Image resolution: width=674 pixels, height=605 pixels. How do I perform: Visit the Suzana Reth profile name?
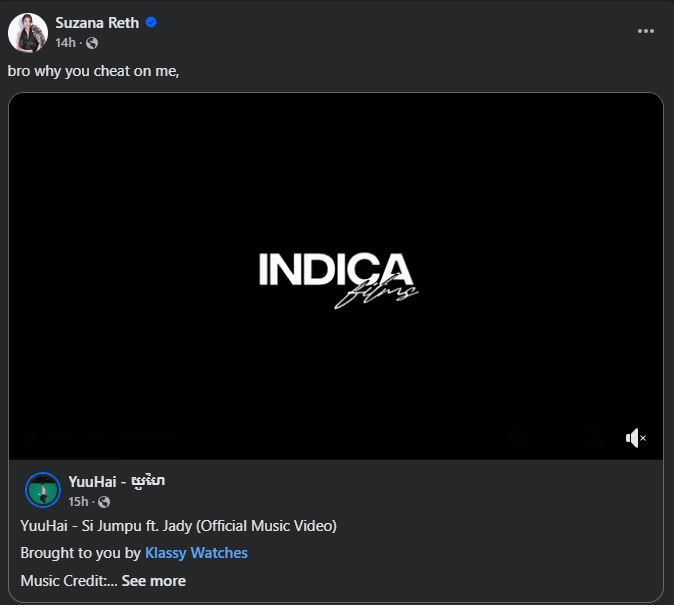coord(97,23)
